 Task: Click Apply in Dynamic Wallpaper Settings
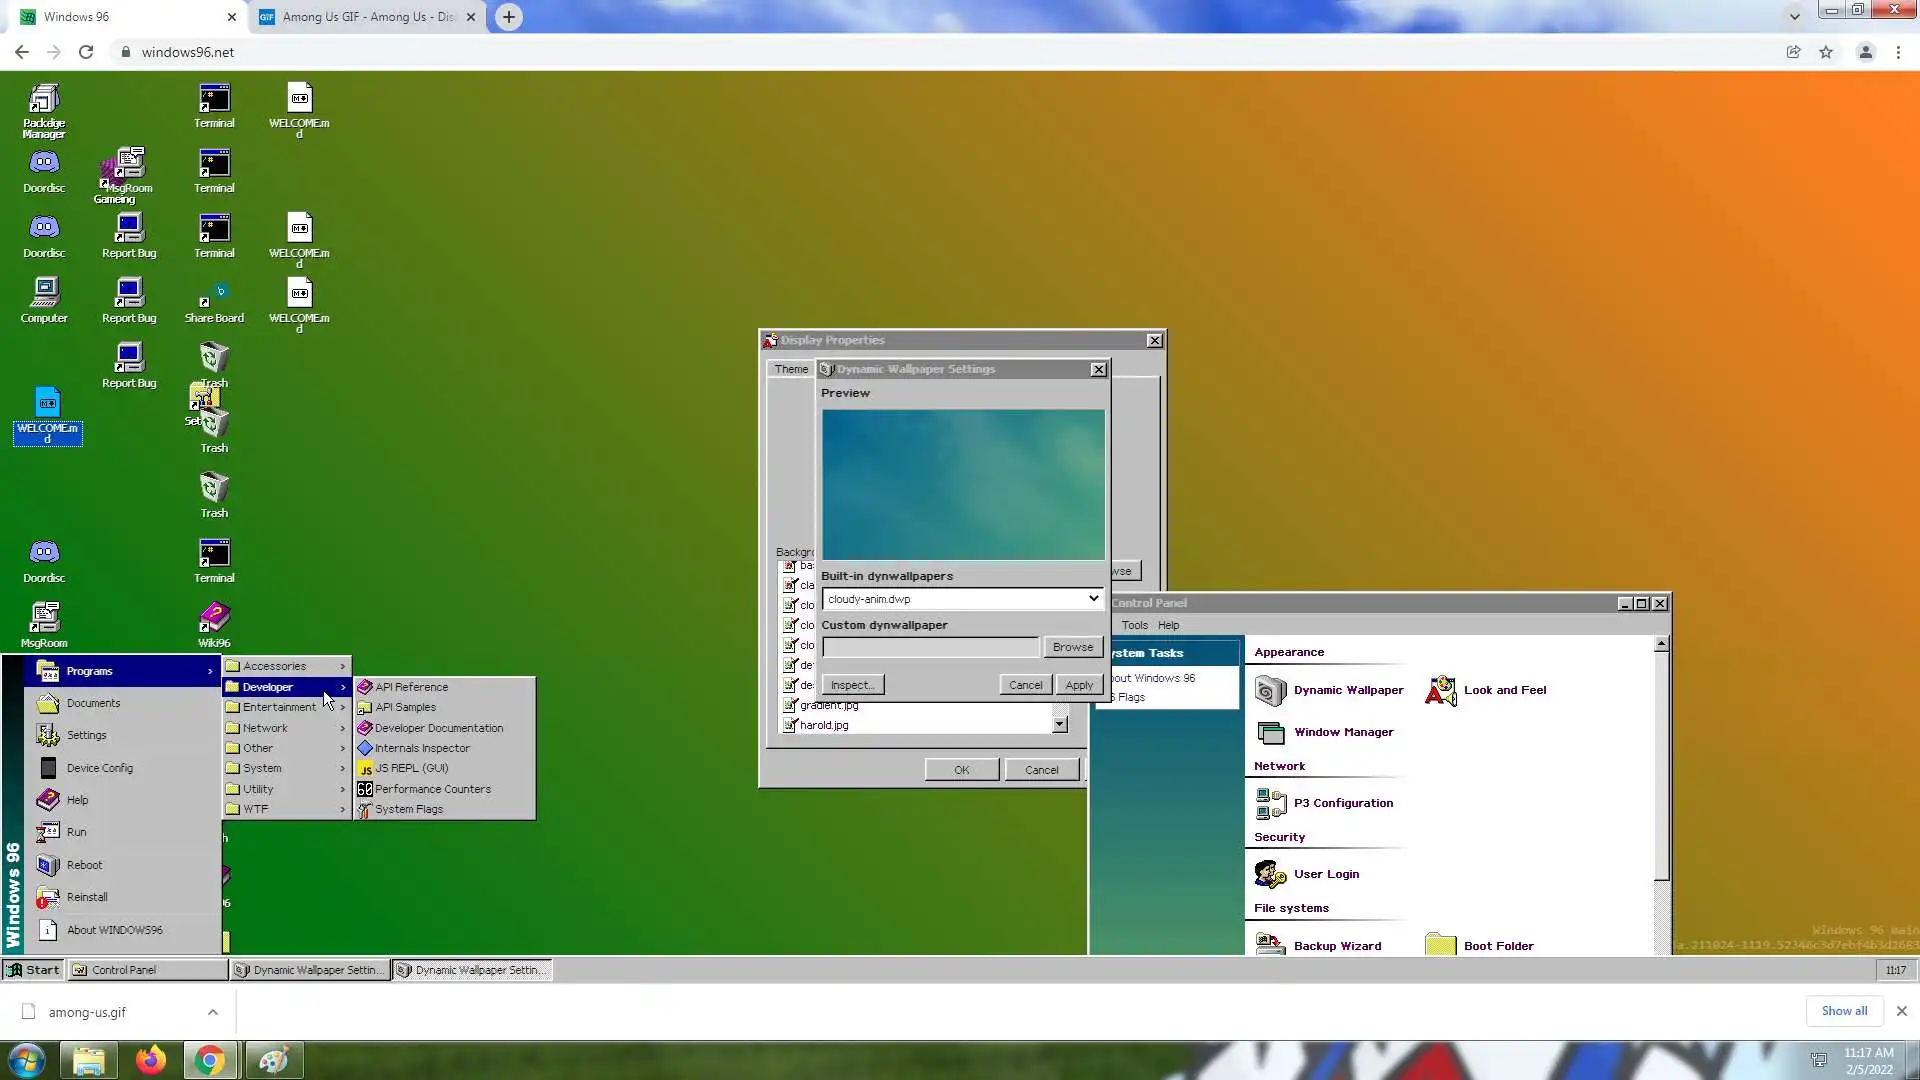[x=1079, y=685]
